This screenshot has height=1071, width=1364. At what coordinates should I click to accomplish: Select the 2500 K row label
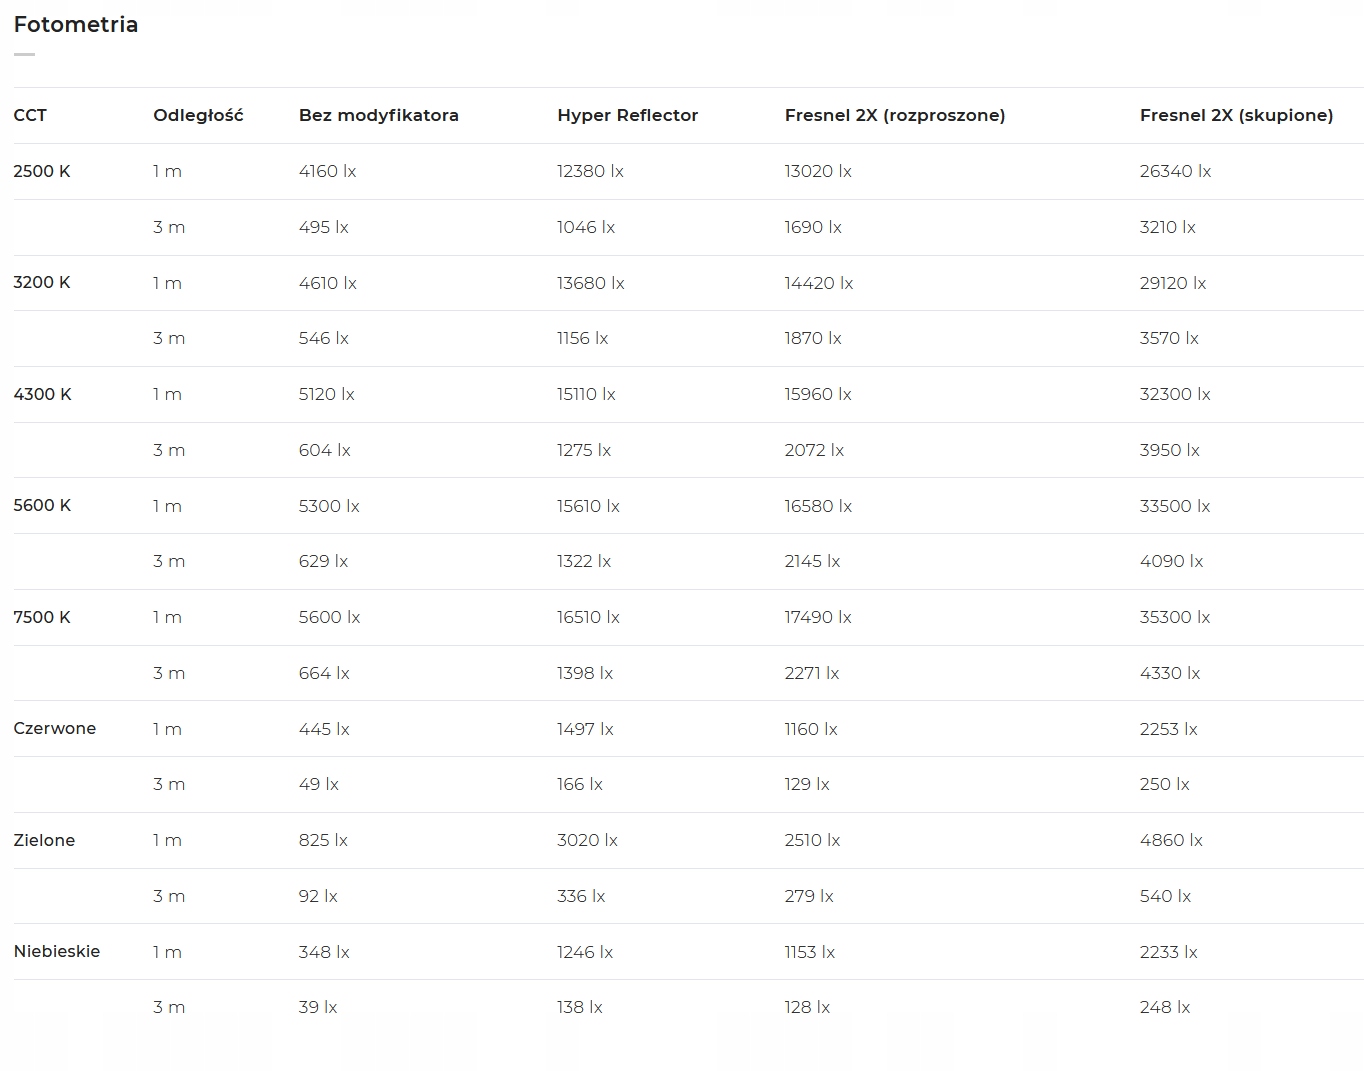tap(42, 171)
